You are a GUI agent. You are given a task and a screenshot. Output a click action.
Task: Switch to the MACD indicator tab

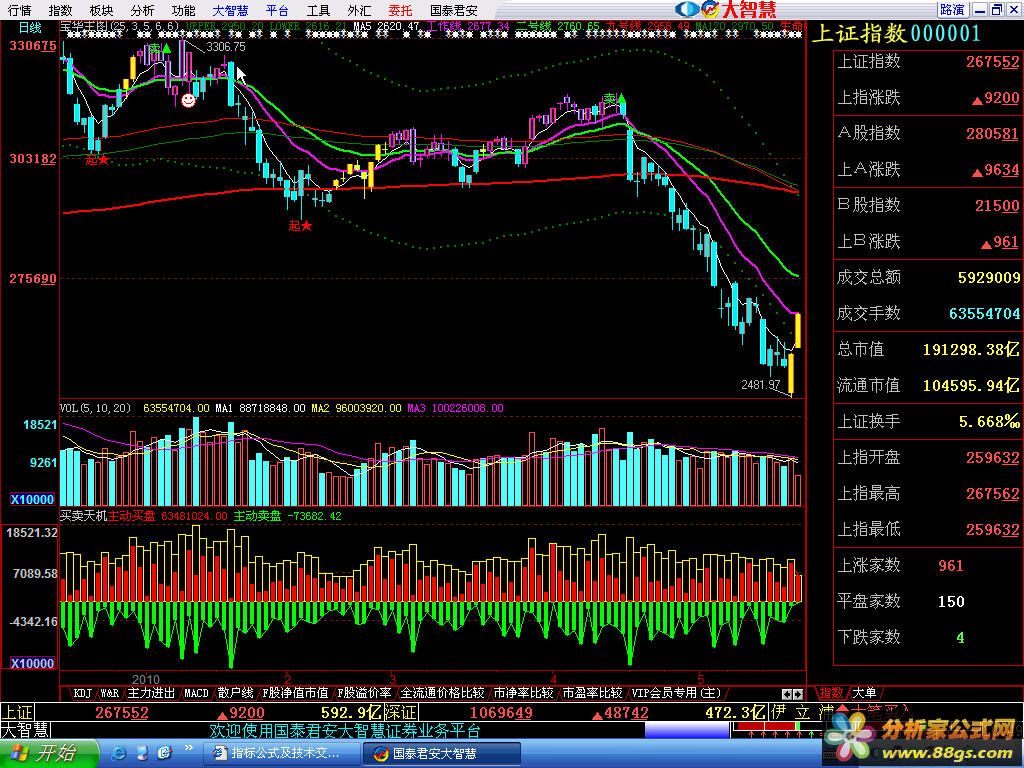(x=196, y=692)
